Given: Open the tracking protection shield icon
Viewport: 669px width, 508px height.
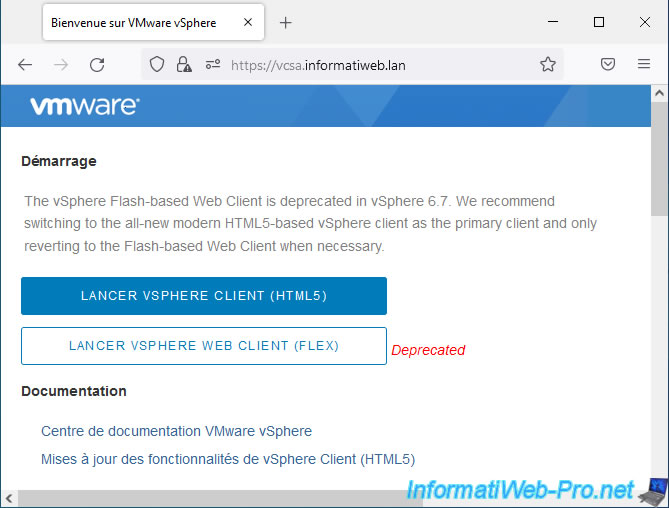Looking at the screenshot, I should [x=157, y=64].
